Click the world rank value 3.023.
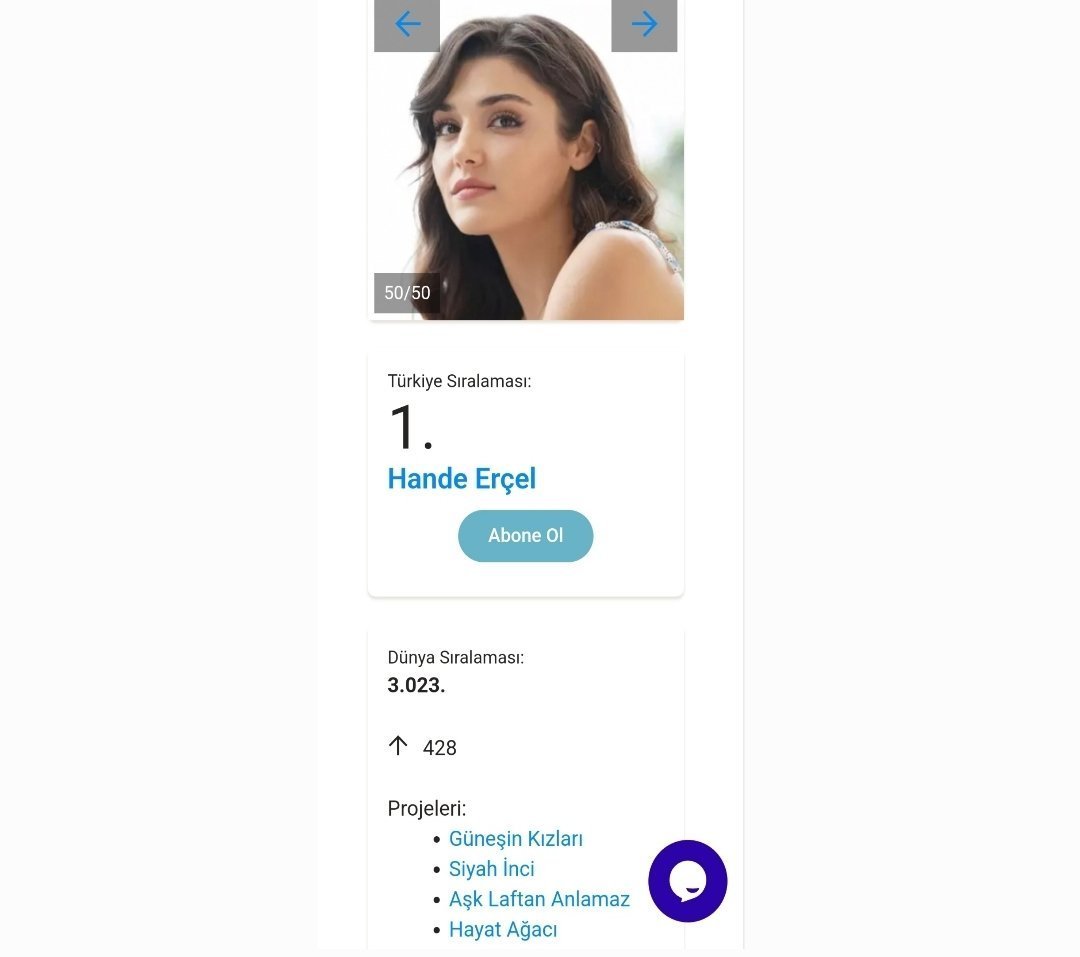 click(416, 686)
